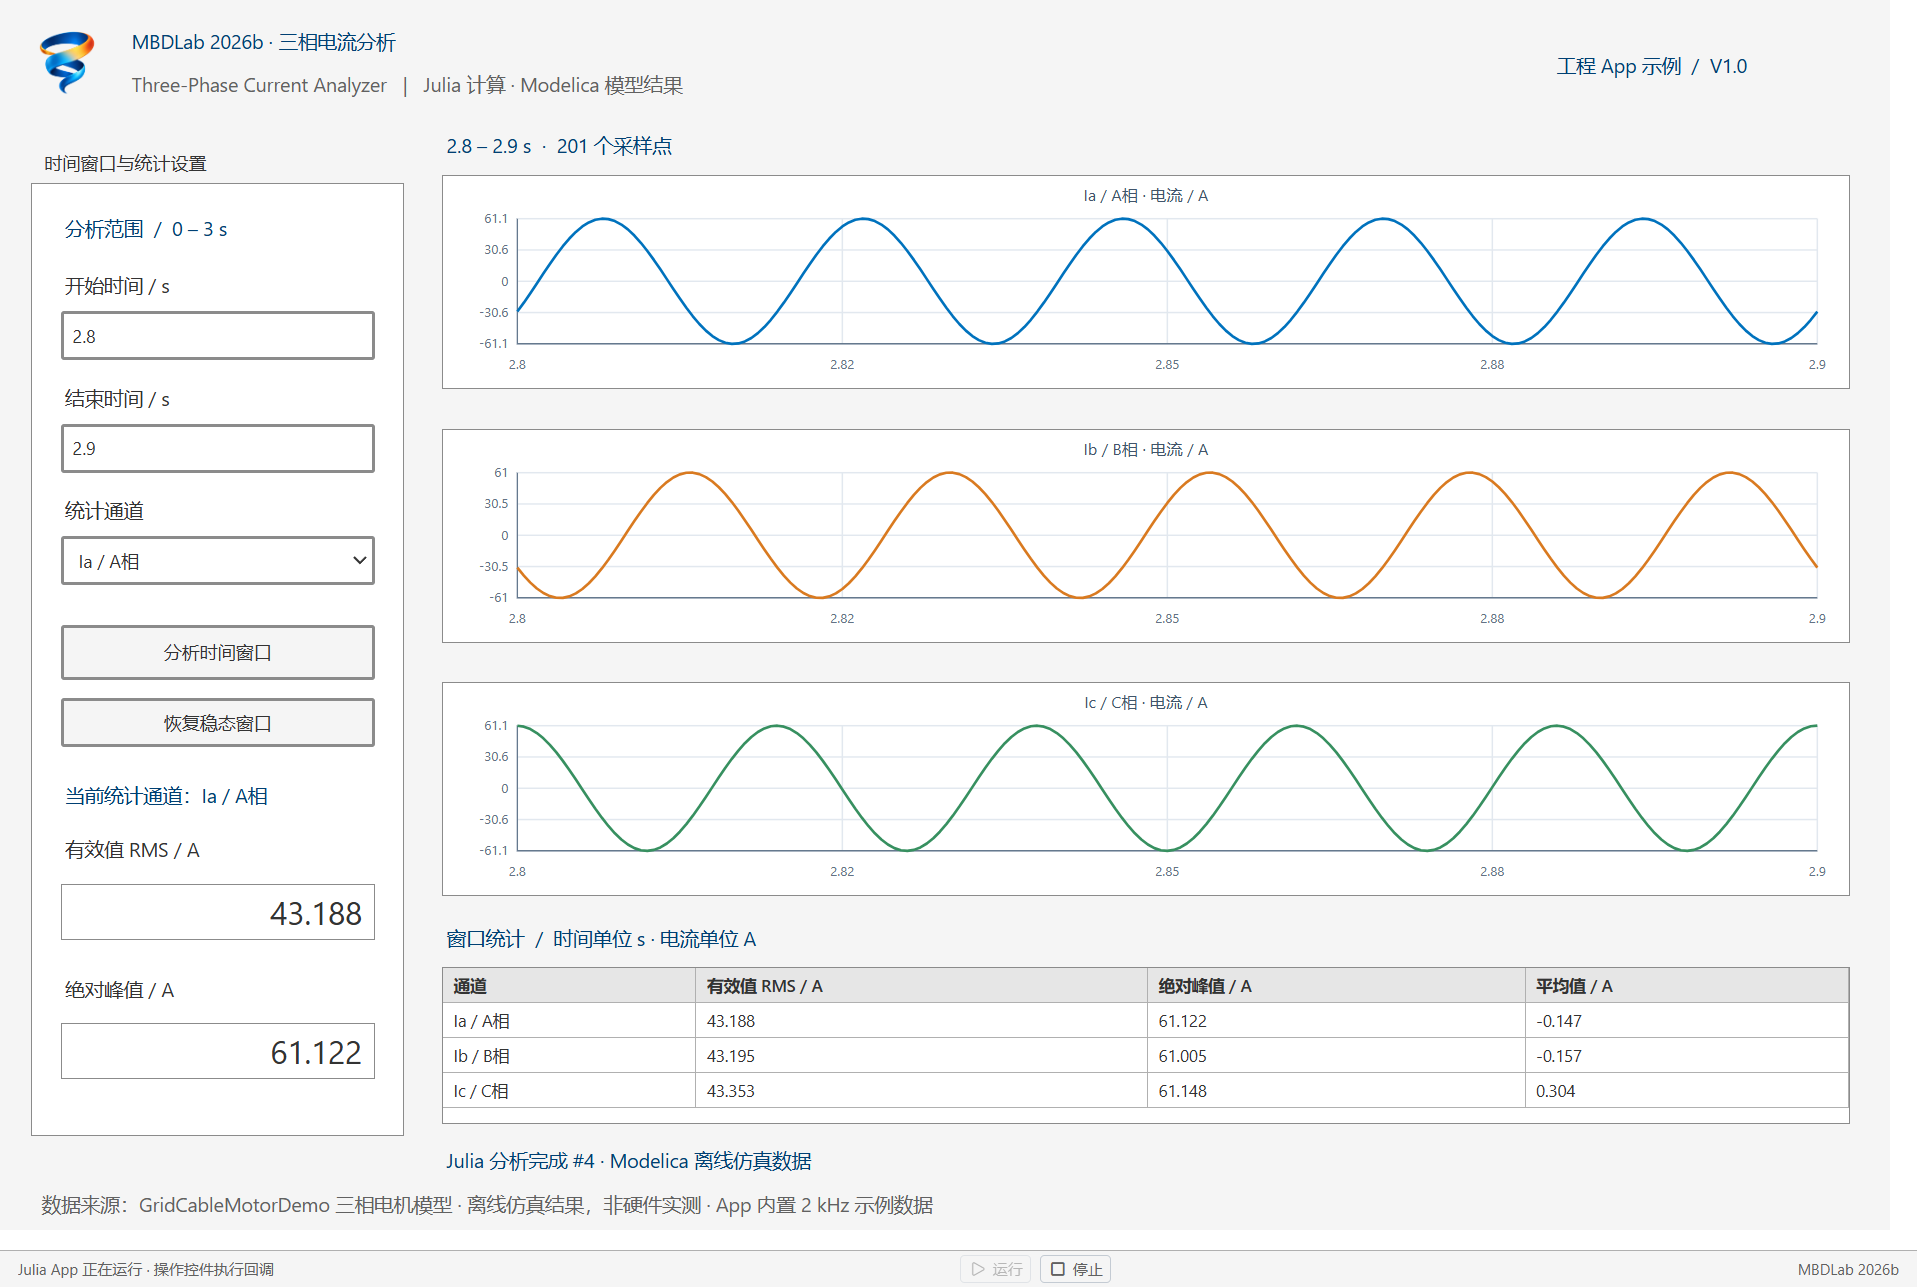Click the 工程 App 示例 / V1.0 label
This screenshot has width=1917, height=1287.
[x=1651, y=66]
